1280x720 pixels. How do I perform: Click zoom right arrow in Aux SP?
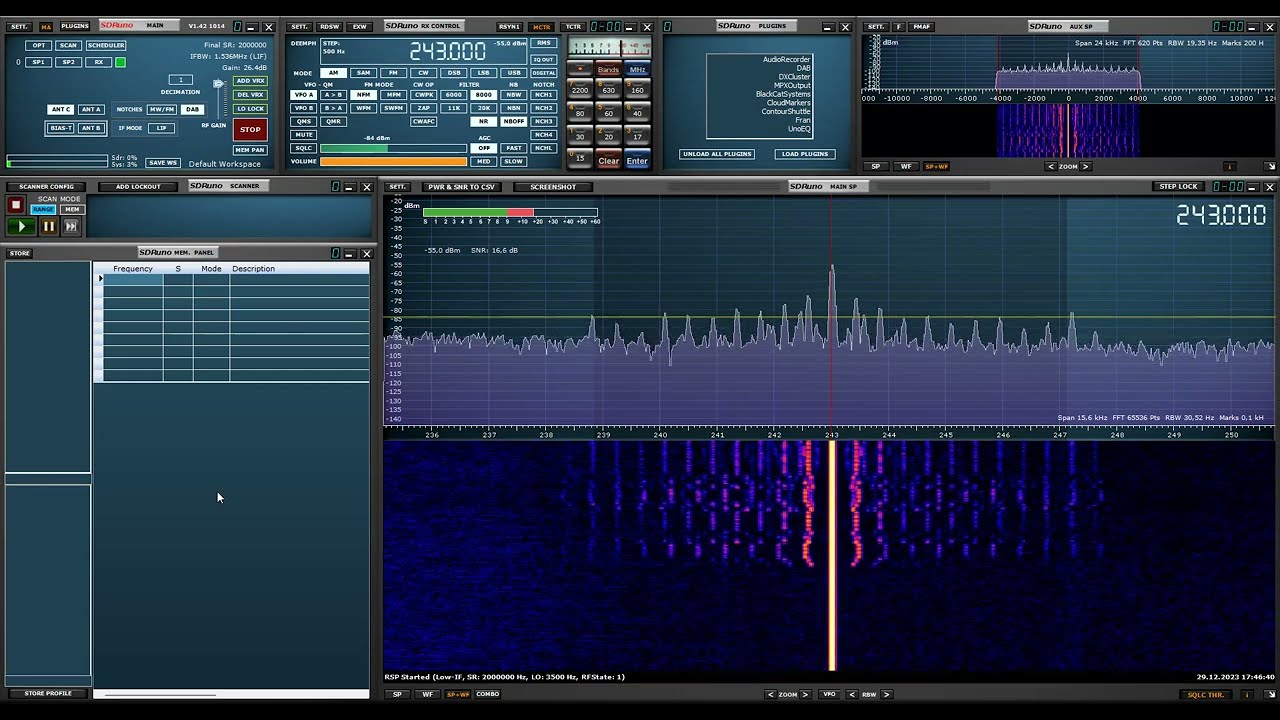coord(1085,166)
